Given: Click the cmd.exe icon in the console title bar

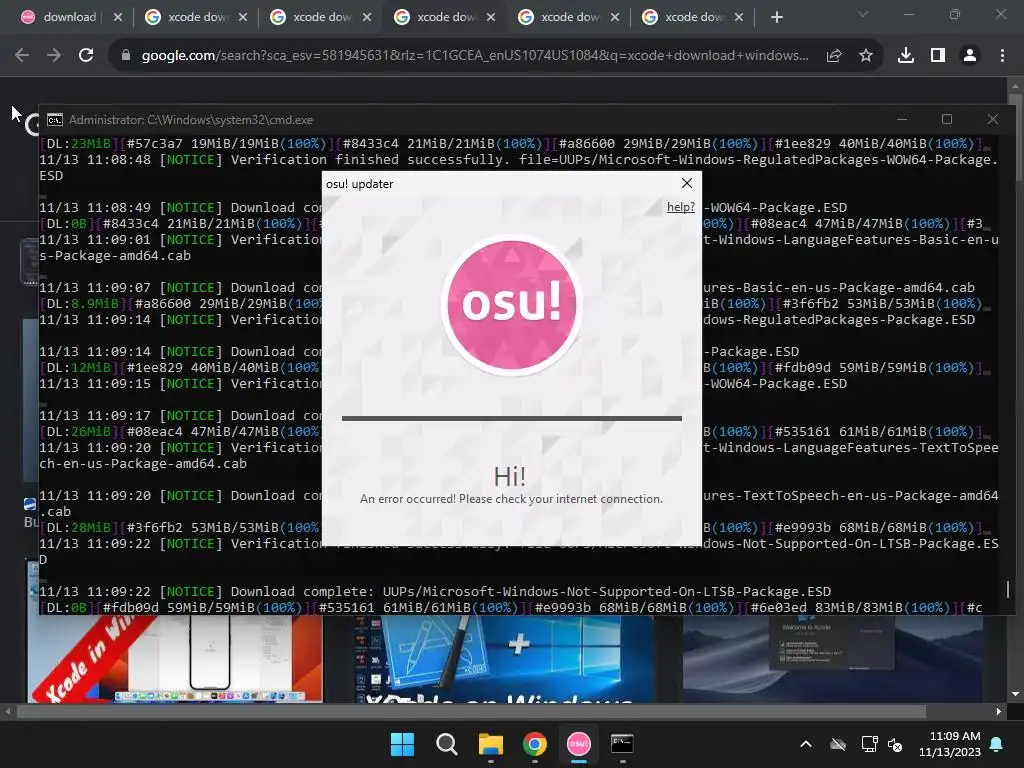Looking at the screenshot, I should (55, 120).
